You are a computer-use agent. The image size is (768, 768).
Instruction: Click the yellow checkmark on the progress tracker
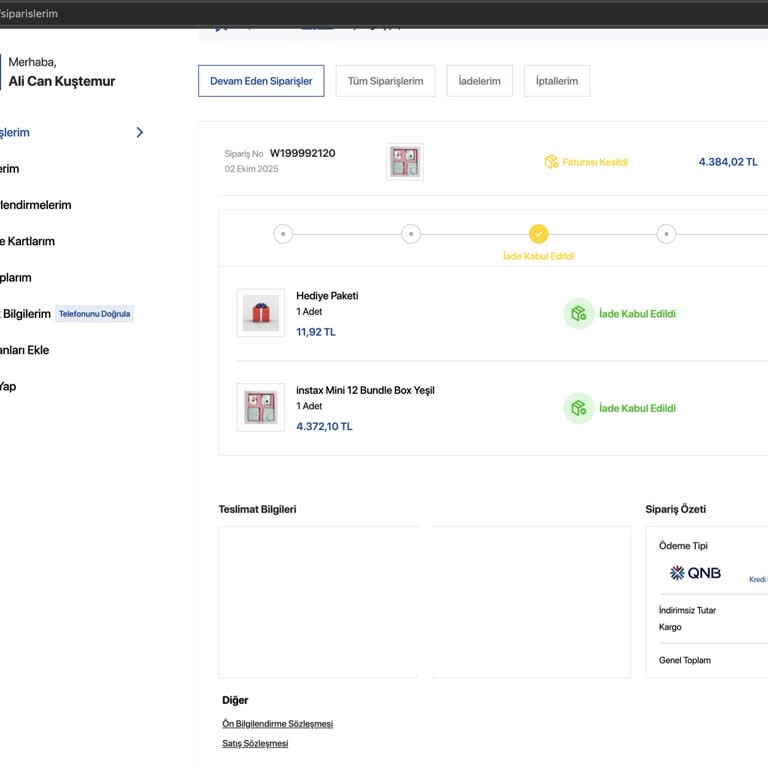click(x=539, y=234)
